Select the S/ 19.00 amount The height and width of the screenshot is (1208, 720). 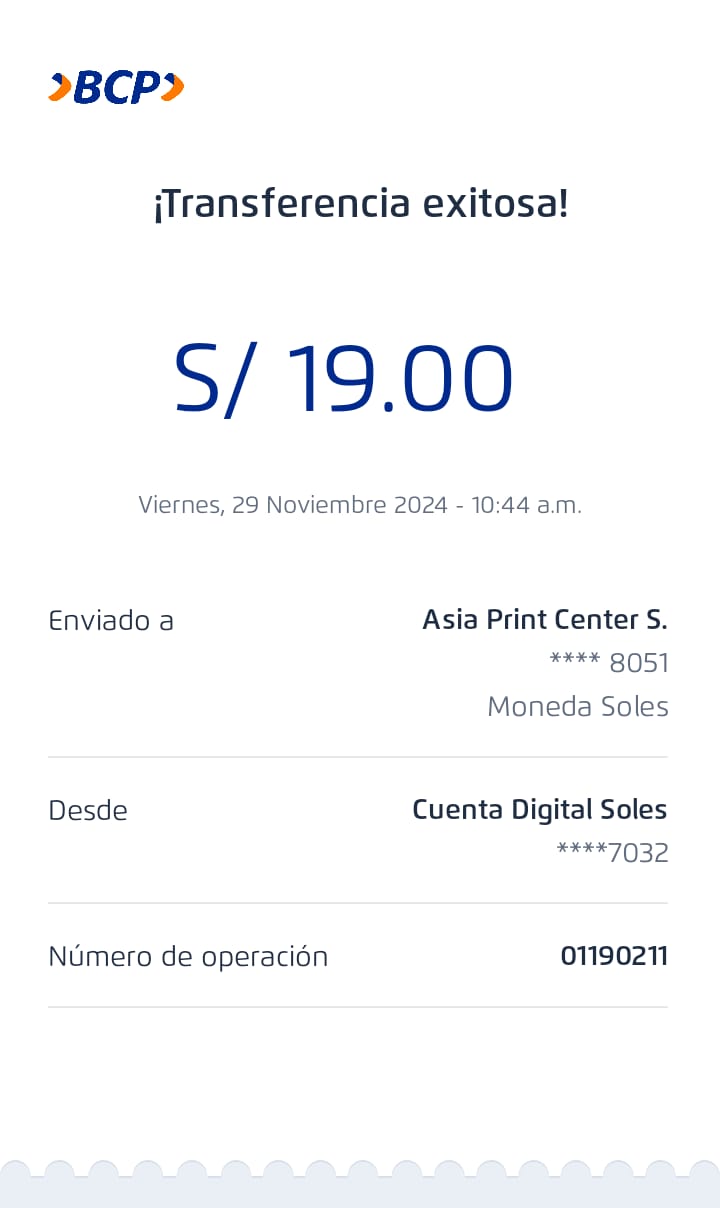pyautogui.click(x=343, y=379)
